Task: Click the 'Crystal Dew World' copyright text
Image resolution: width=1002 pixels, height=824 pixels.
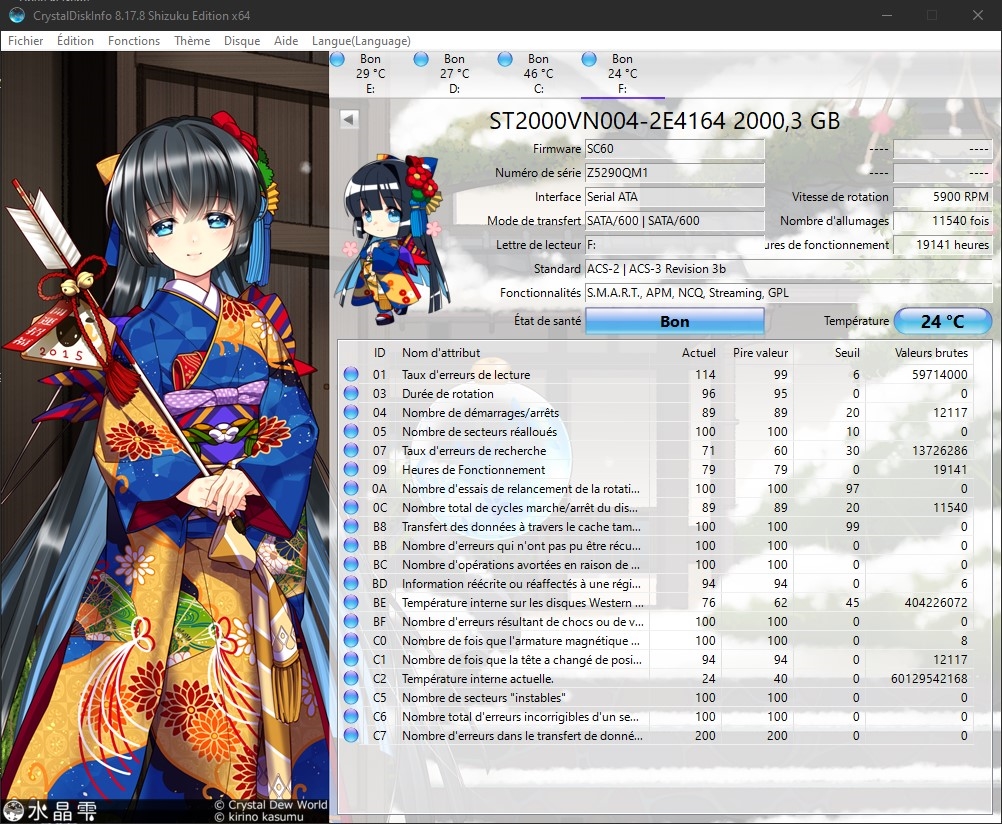Action: tap(271, 805)
